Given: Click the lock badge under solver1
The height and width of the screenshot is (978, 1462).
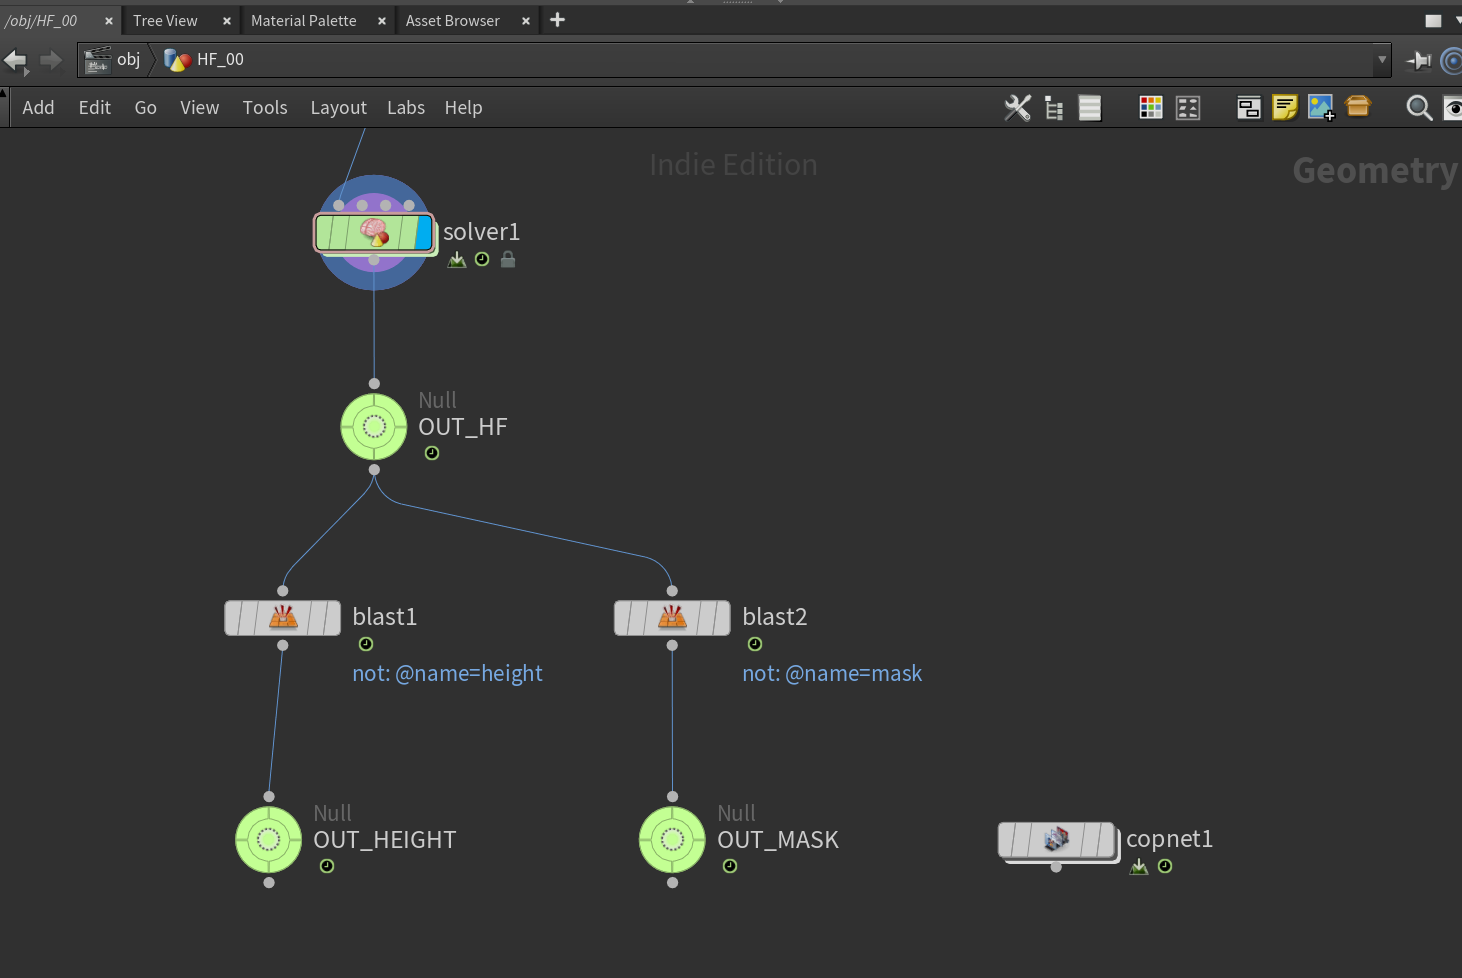Looking at the screenshot, I should click(x=508, y=260).
